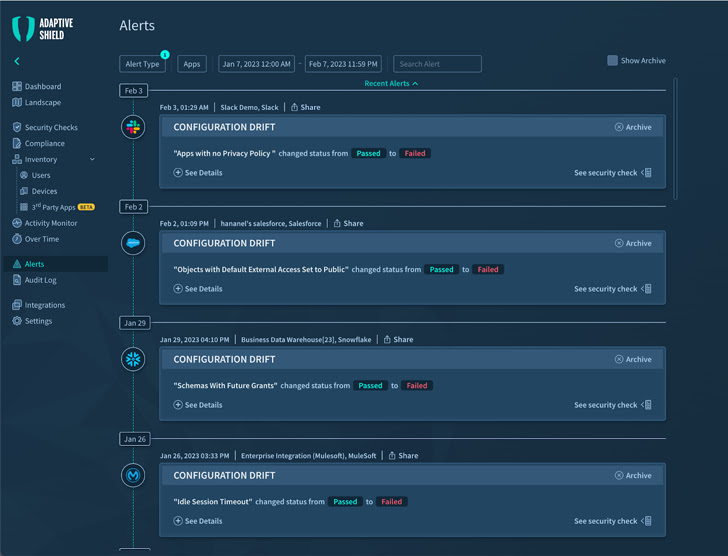Share the Business Data Warehouse alert

tap(398, 339)
